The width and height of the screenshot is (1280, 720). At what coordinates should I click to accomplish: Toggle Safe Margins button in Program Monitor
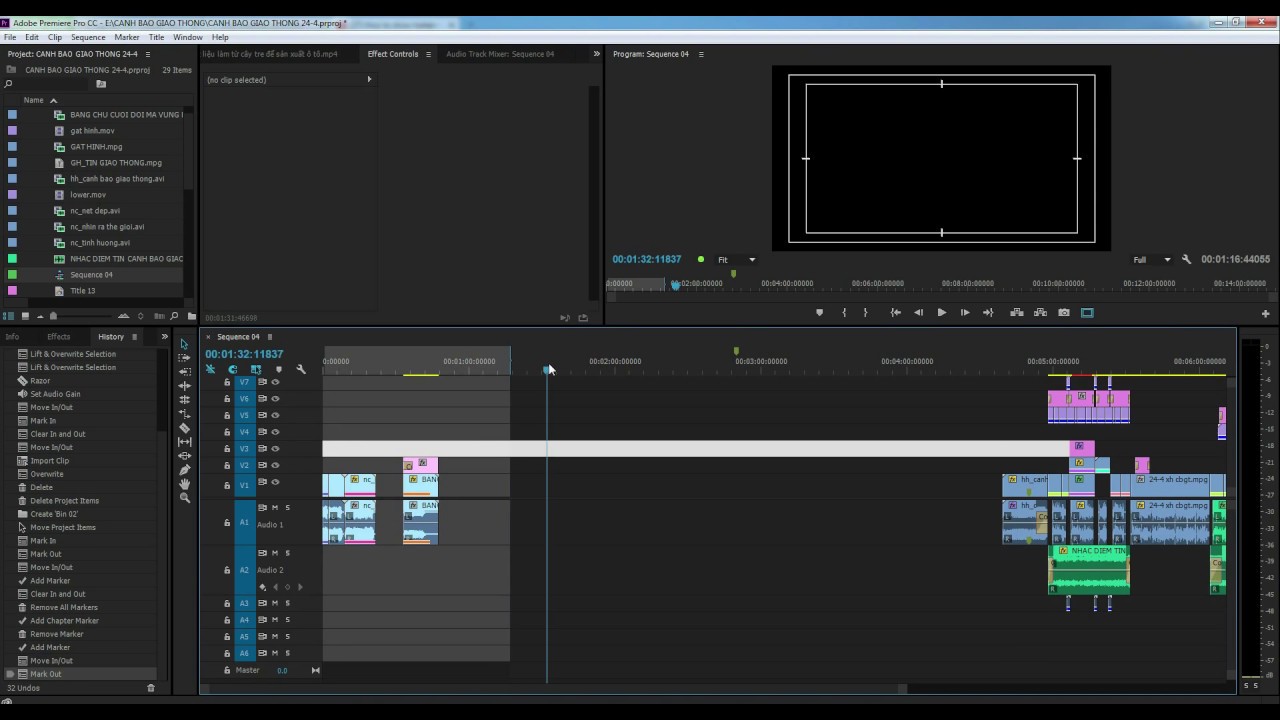(x=1087, y=313)
